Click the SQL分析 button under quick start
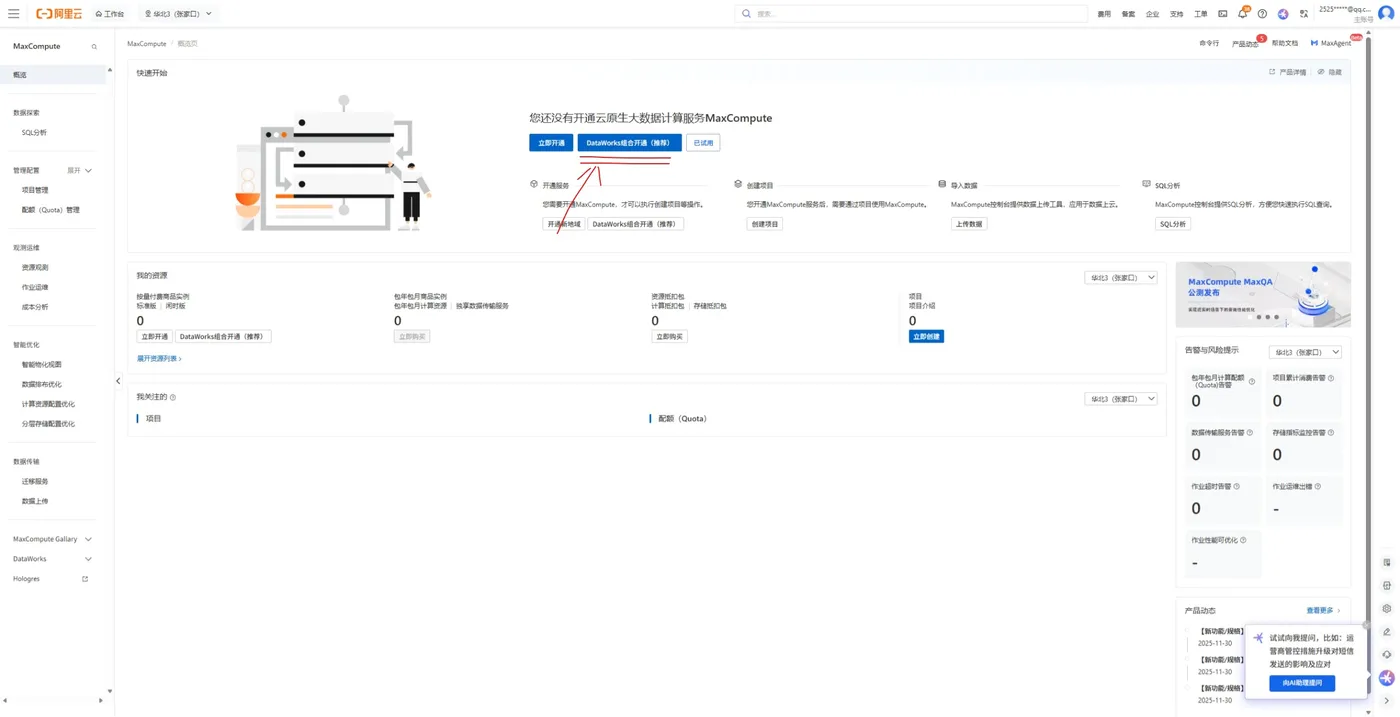The image size is (1400, 717). (1172, 224)
